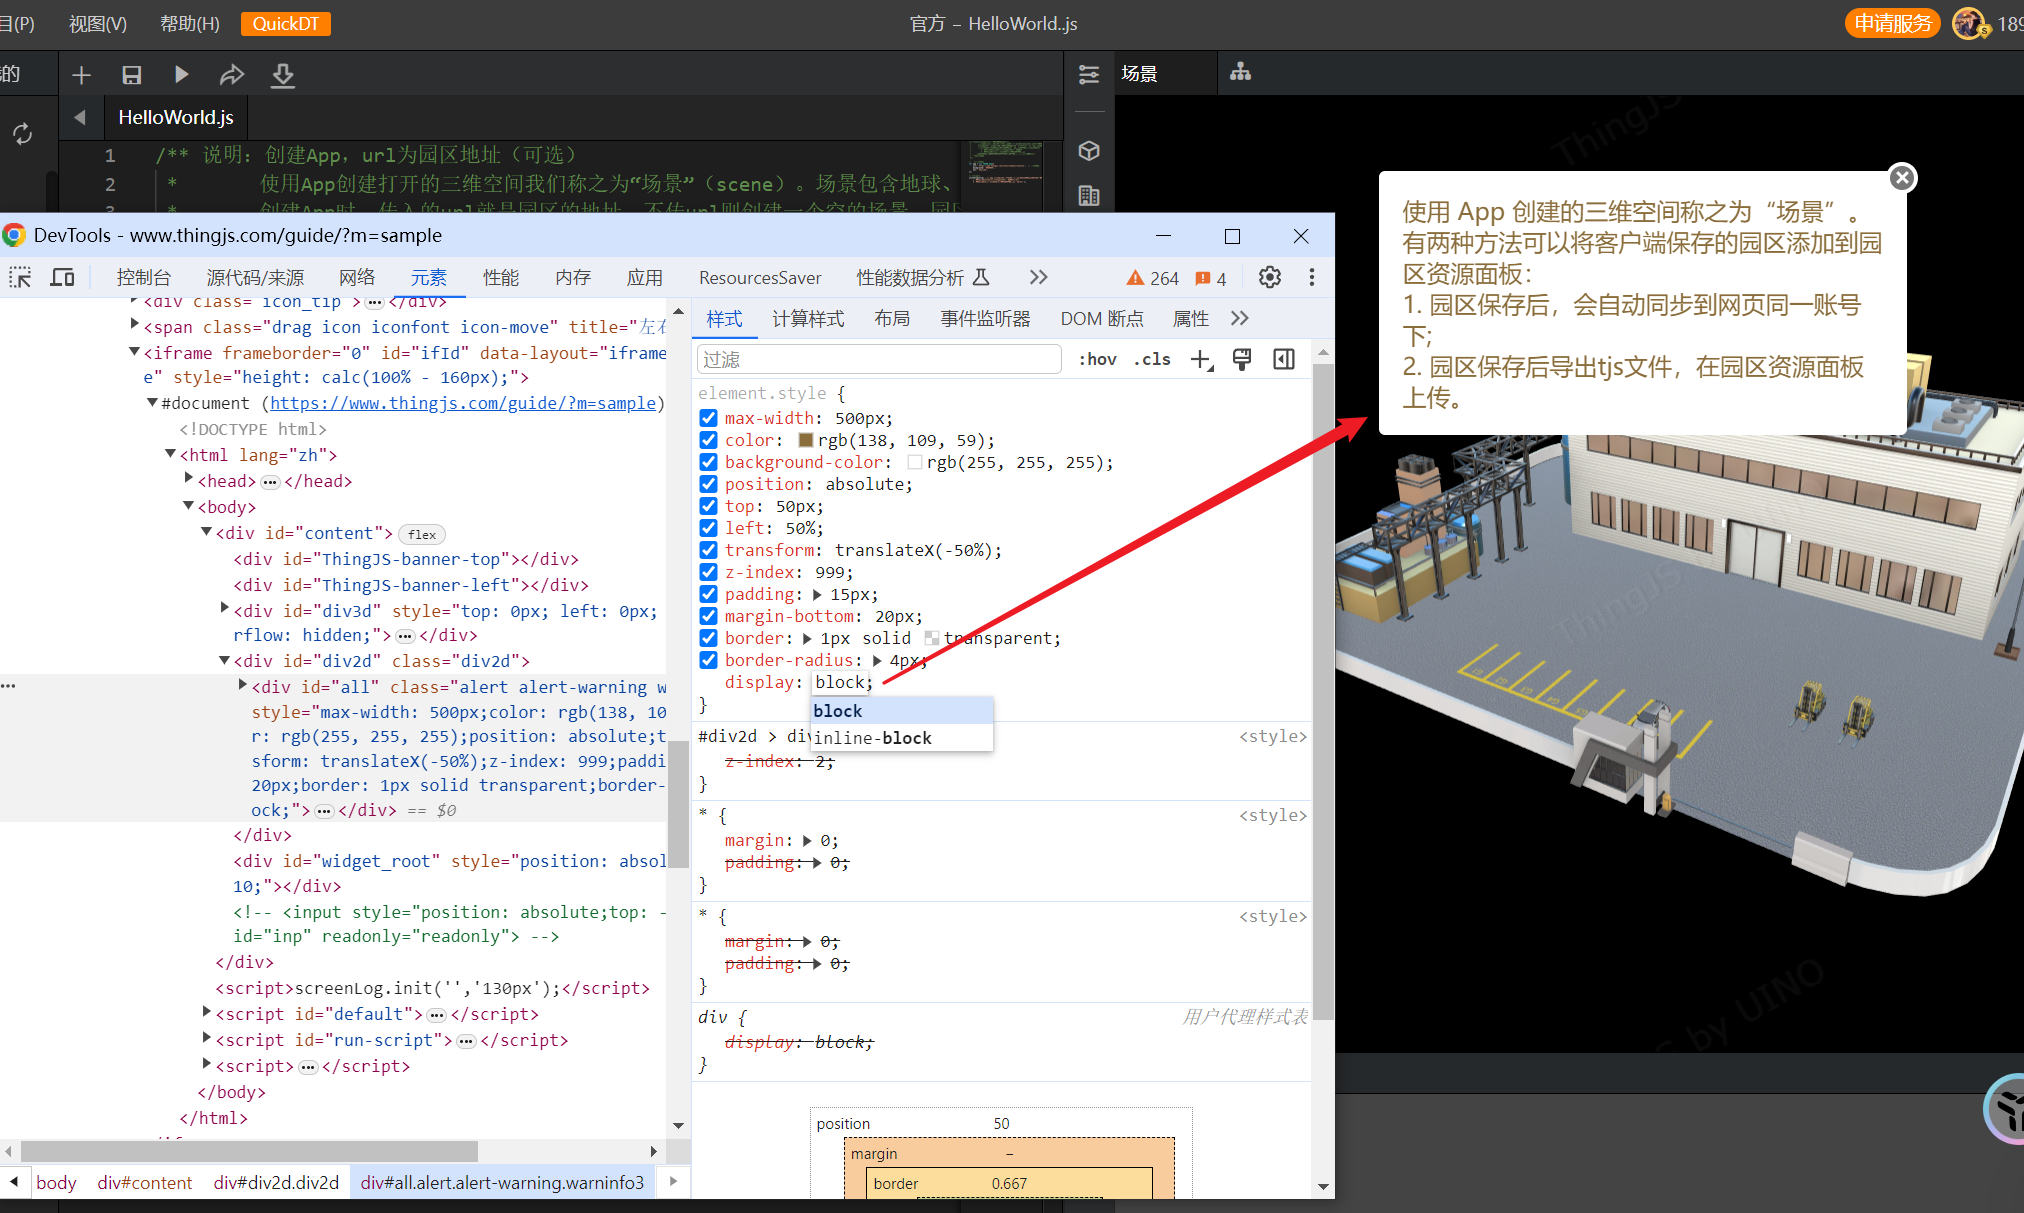Click the issues count 4 indicator
The width and height of the screenshot is (2024, 1213).
[x=1211, y=278]
